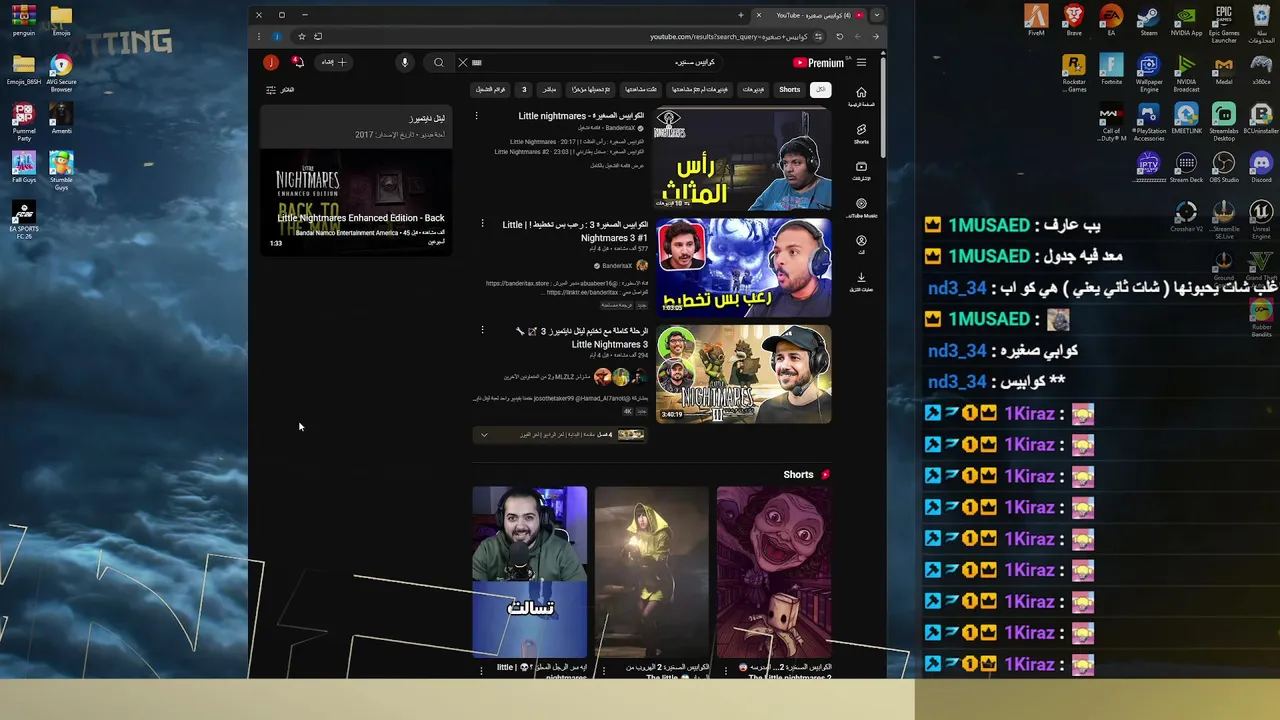Reload the page in Brave
This screenshot has width=1280, height=720.
pyautogui.click(x=840, y=37)
